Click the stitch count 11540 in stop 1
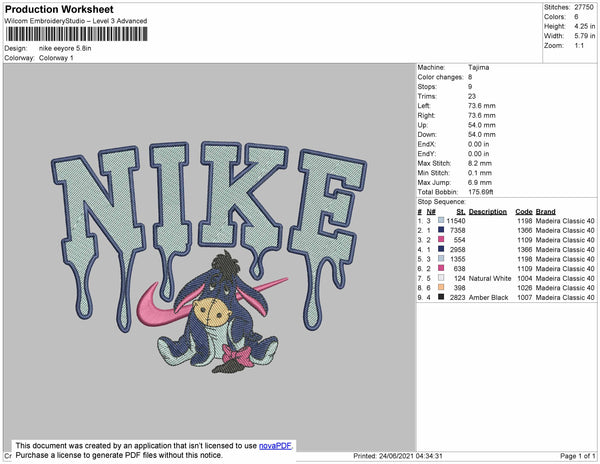600x464 pixels. [456, 221]
